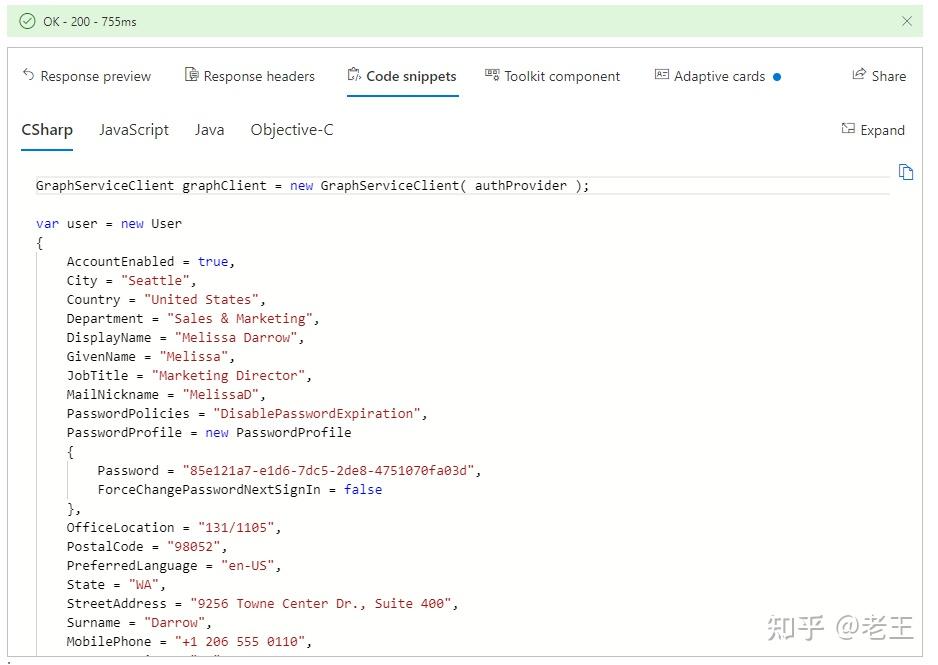Viewport: 938px width, 665px height.
Task: Open the Objective-C snippet tab
Action: (292, 130)
